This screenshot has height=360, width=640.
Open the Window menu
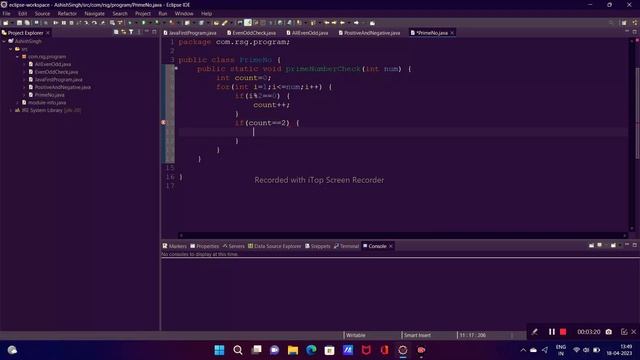point(184,13)
